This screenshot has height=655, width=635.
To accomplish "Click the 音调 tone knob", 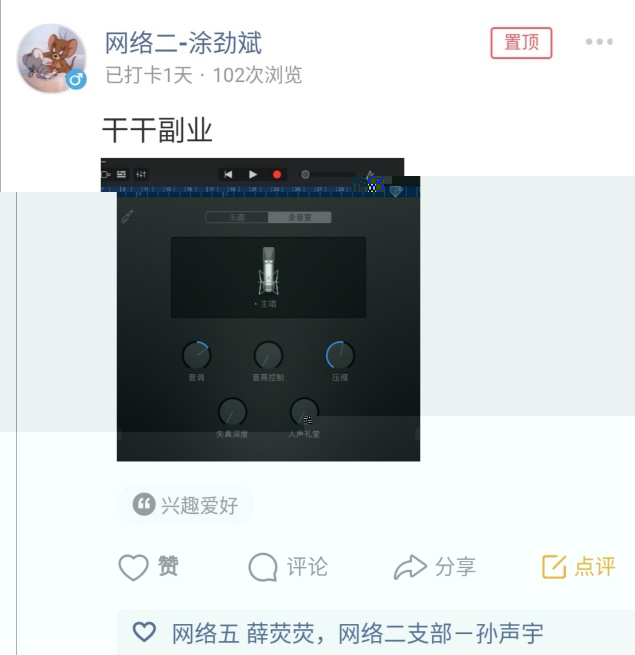I will [196, 355].
